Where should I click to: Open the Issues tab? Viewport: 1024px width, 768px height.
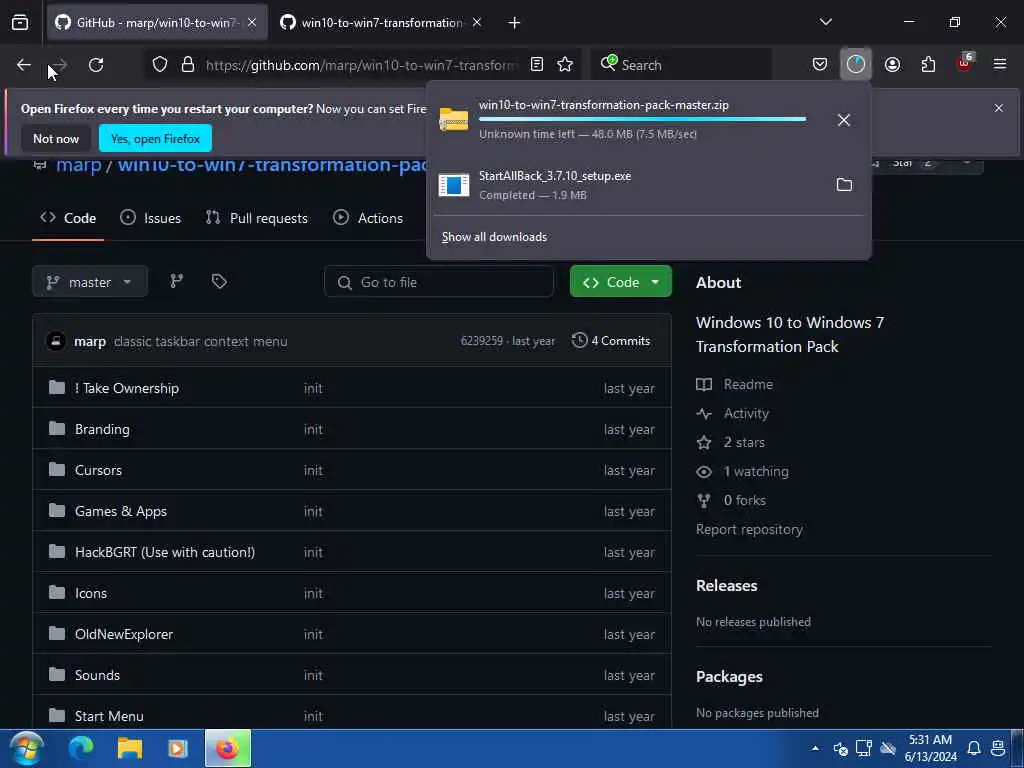coord(150,218)
